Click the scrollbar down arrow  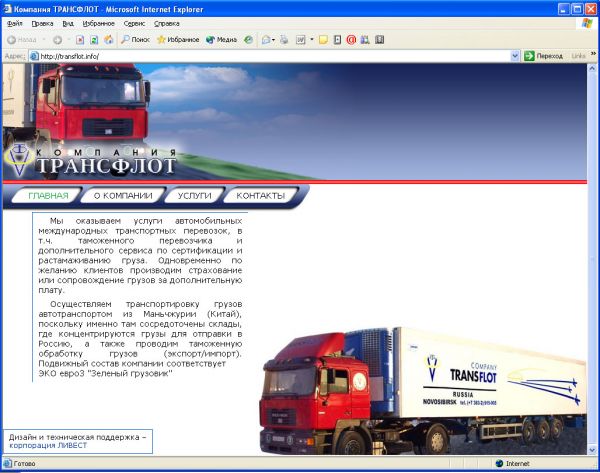tap(592, 450)
